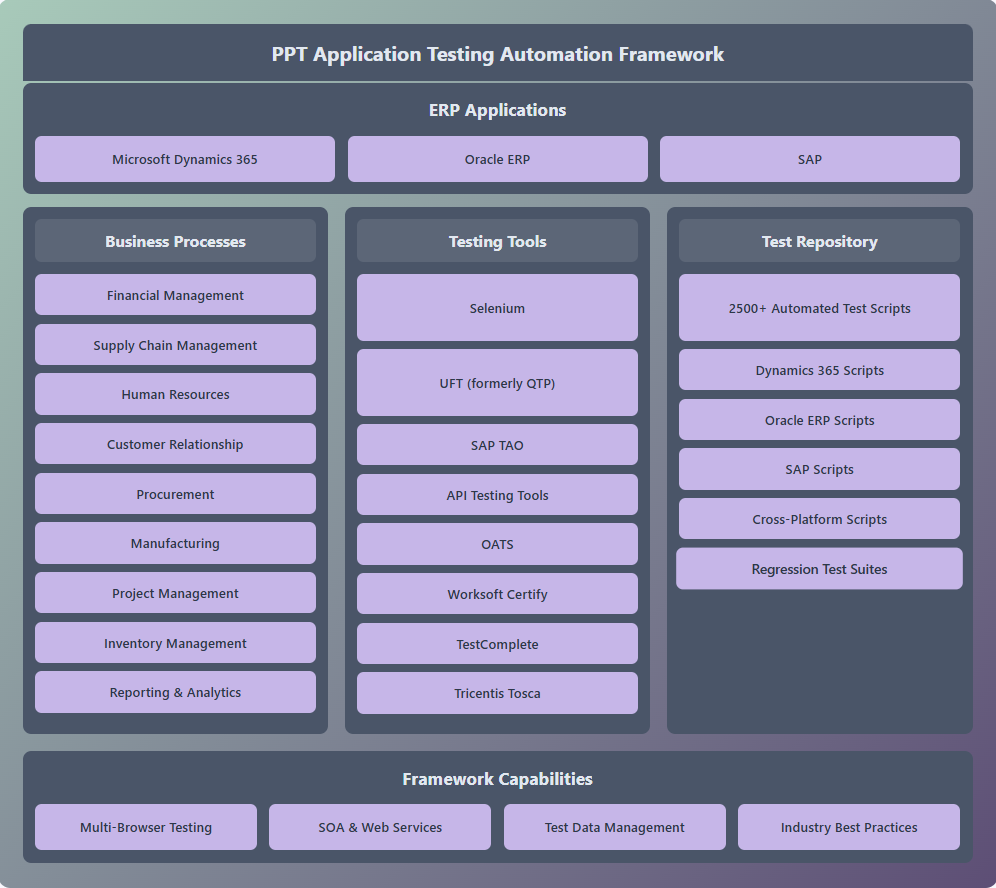The width and height of the screenshot is (996, 888).
Task: Click the Microsoft Dynamics 365 box
Action: (x=185, y=159)
